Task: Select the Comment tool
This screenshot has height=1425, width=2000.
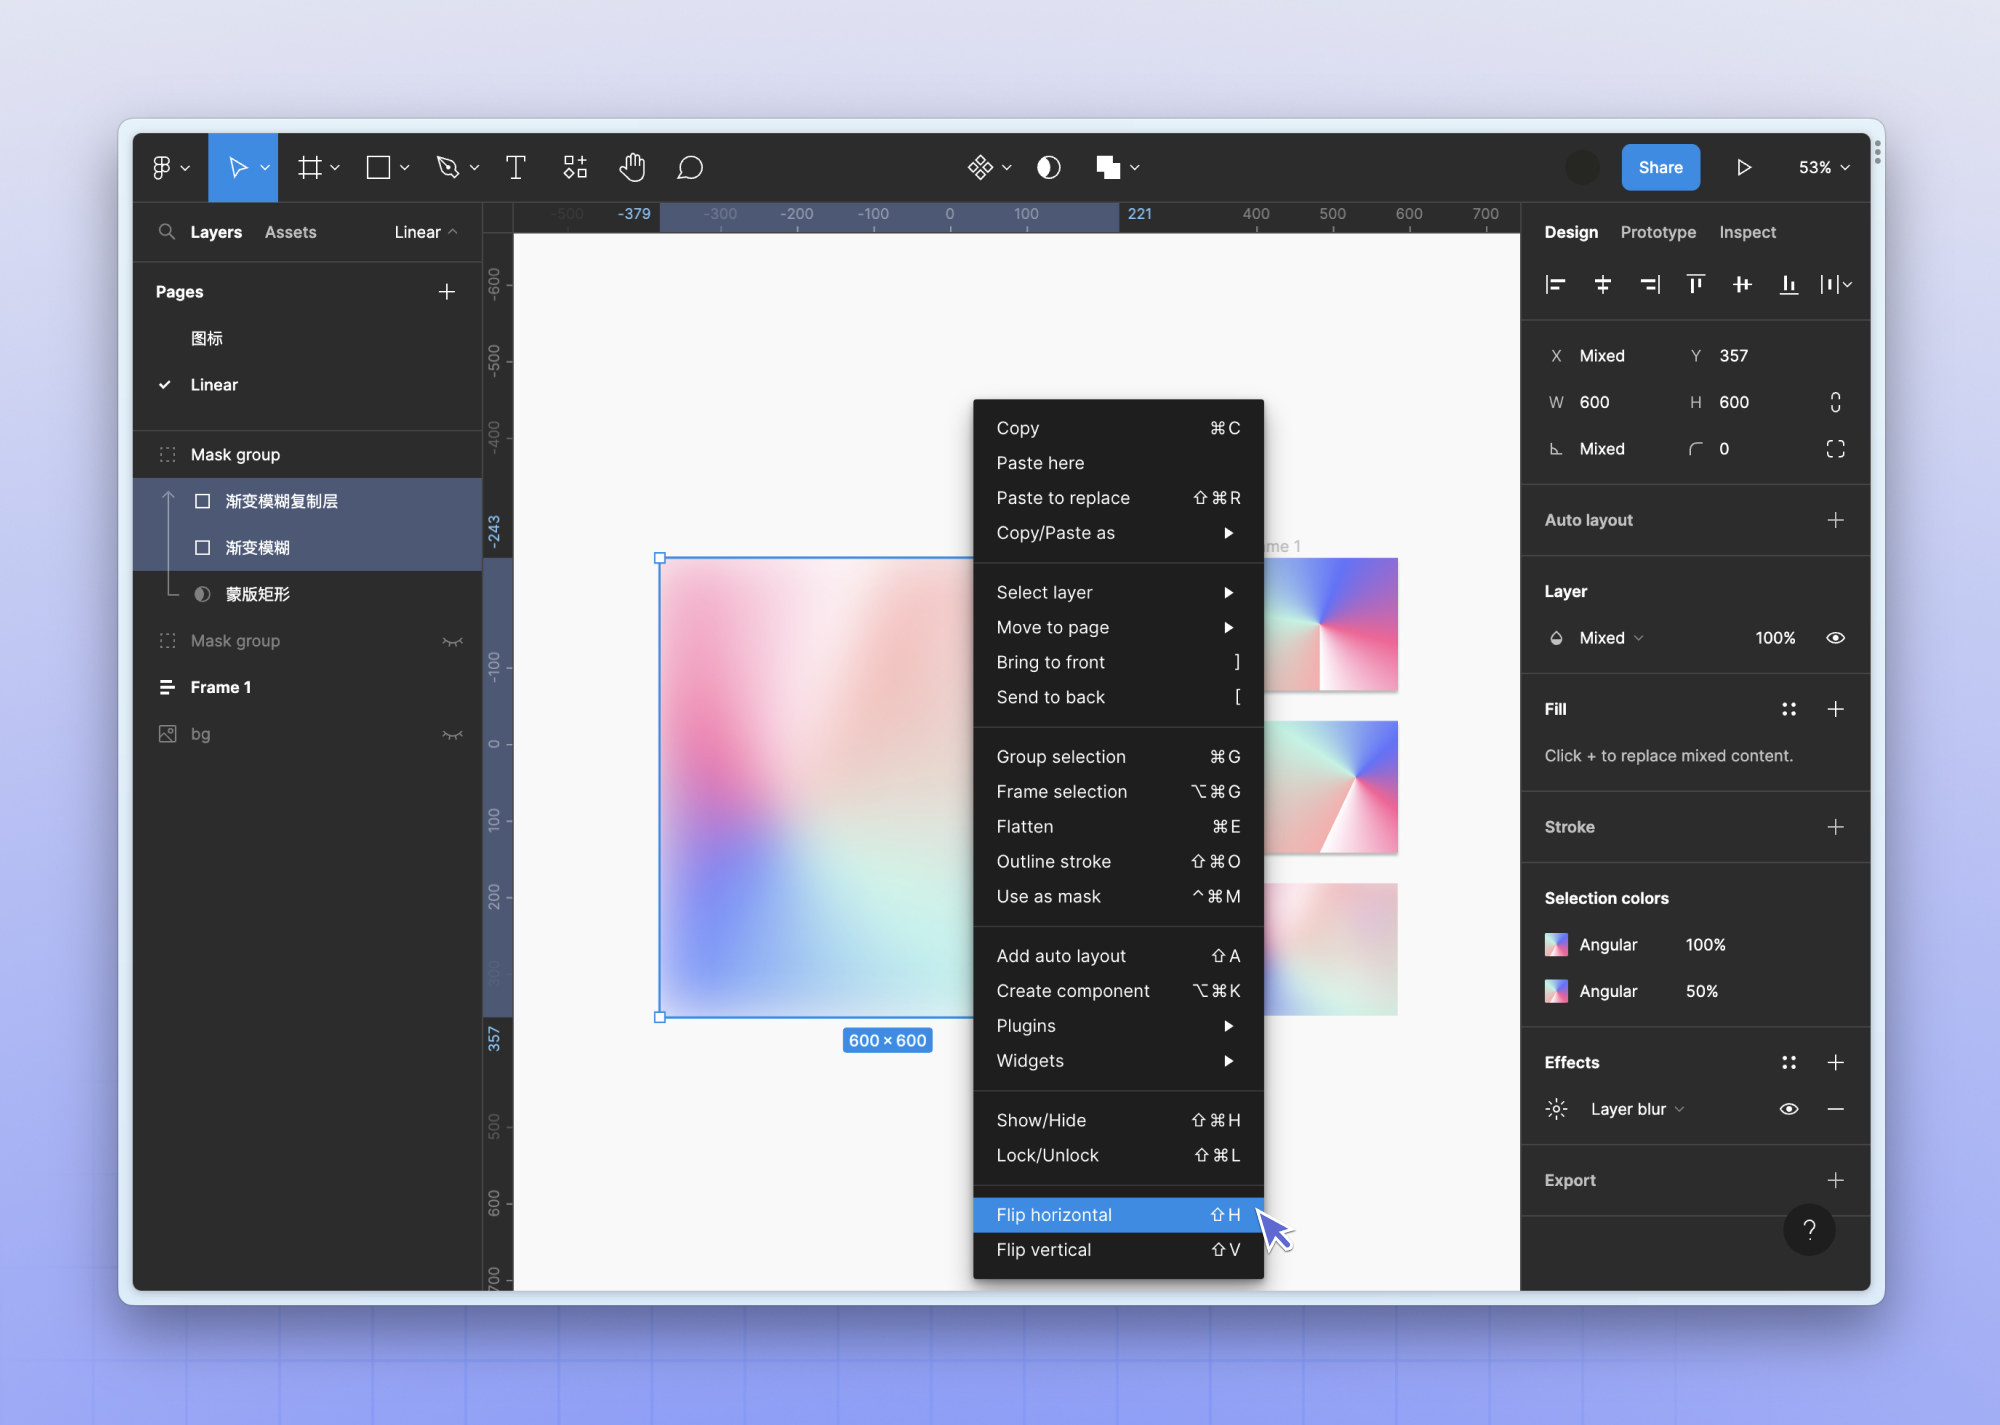Action: 690,167
